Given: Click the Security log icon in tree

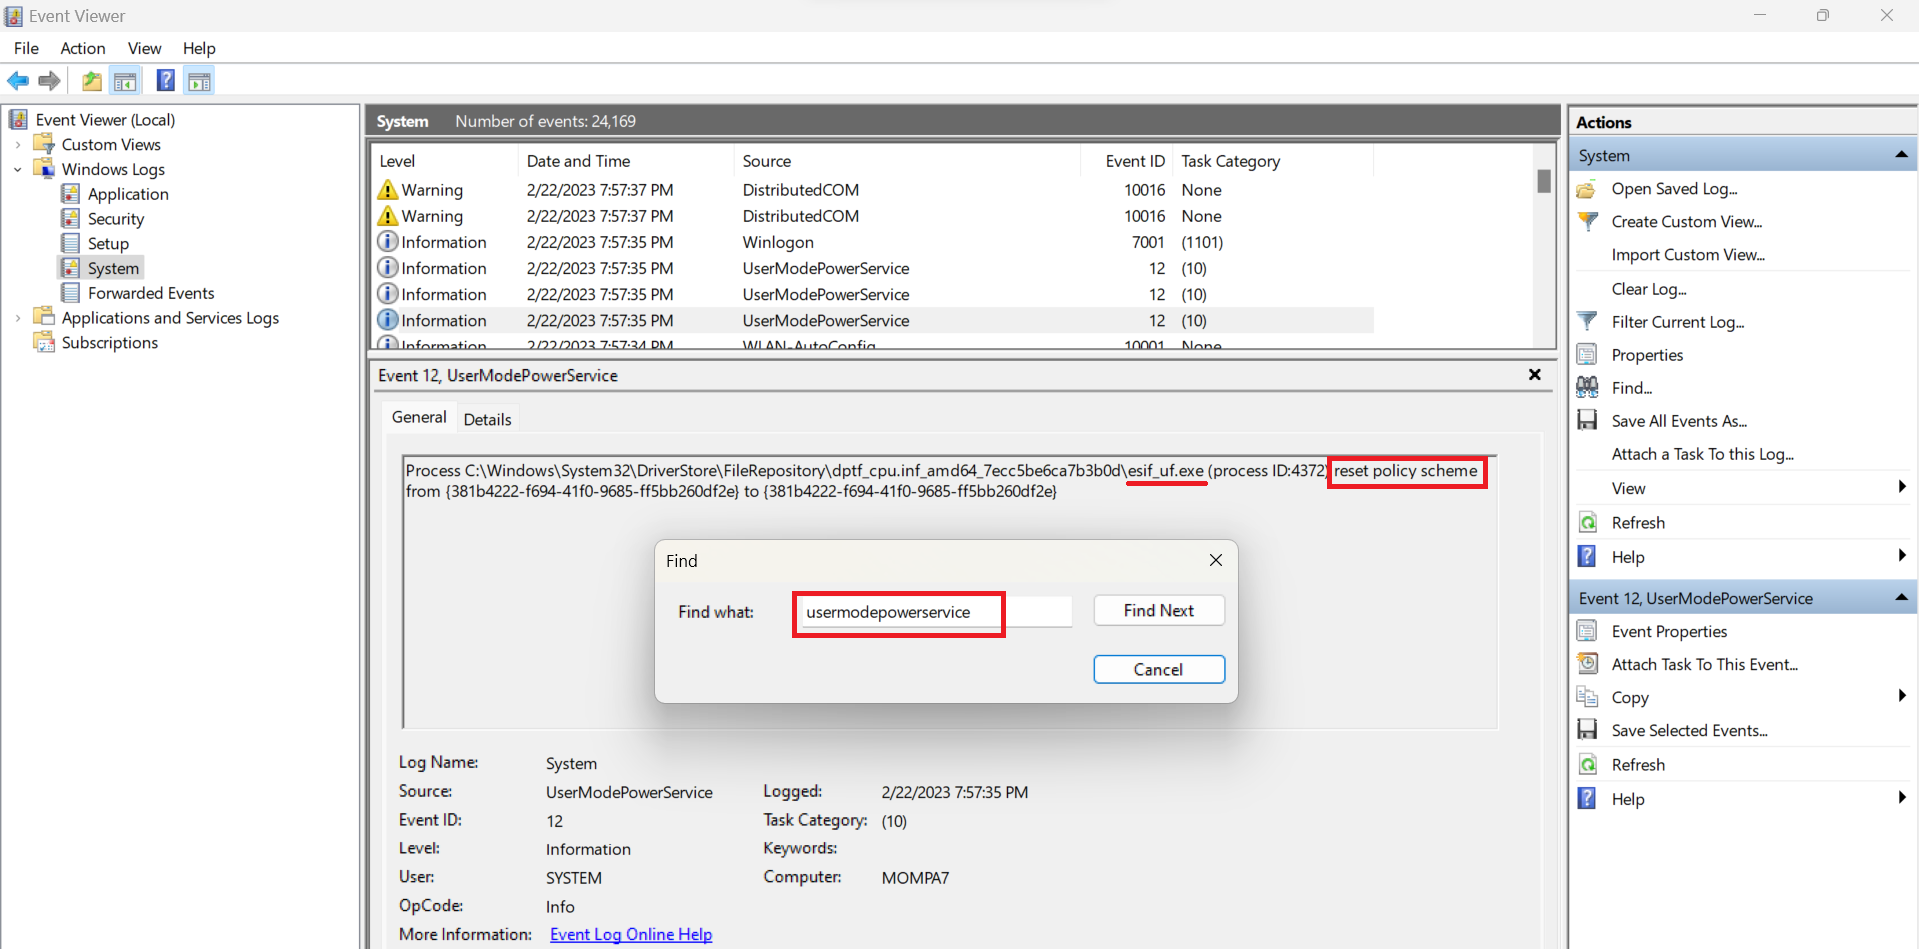Looking at the screenshot, I should pos(71,218).
